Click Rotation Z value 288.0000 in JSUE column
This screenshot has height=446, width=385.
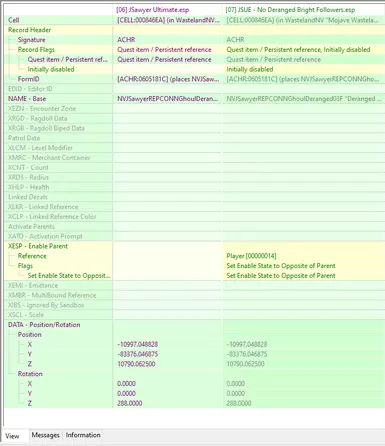coord(239,403)
